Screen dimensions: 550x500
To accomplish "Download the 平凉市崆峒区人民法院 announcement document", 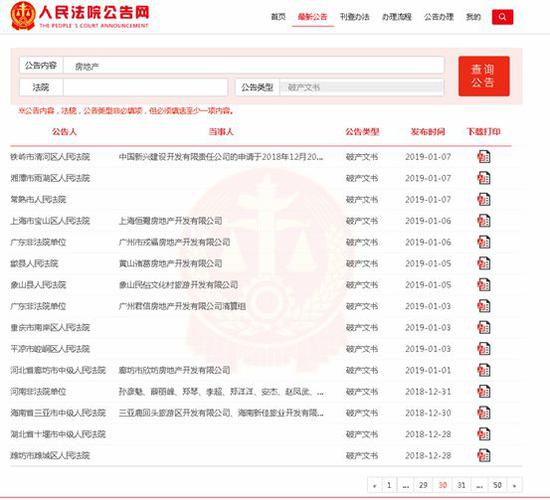I will click(484, 349).
